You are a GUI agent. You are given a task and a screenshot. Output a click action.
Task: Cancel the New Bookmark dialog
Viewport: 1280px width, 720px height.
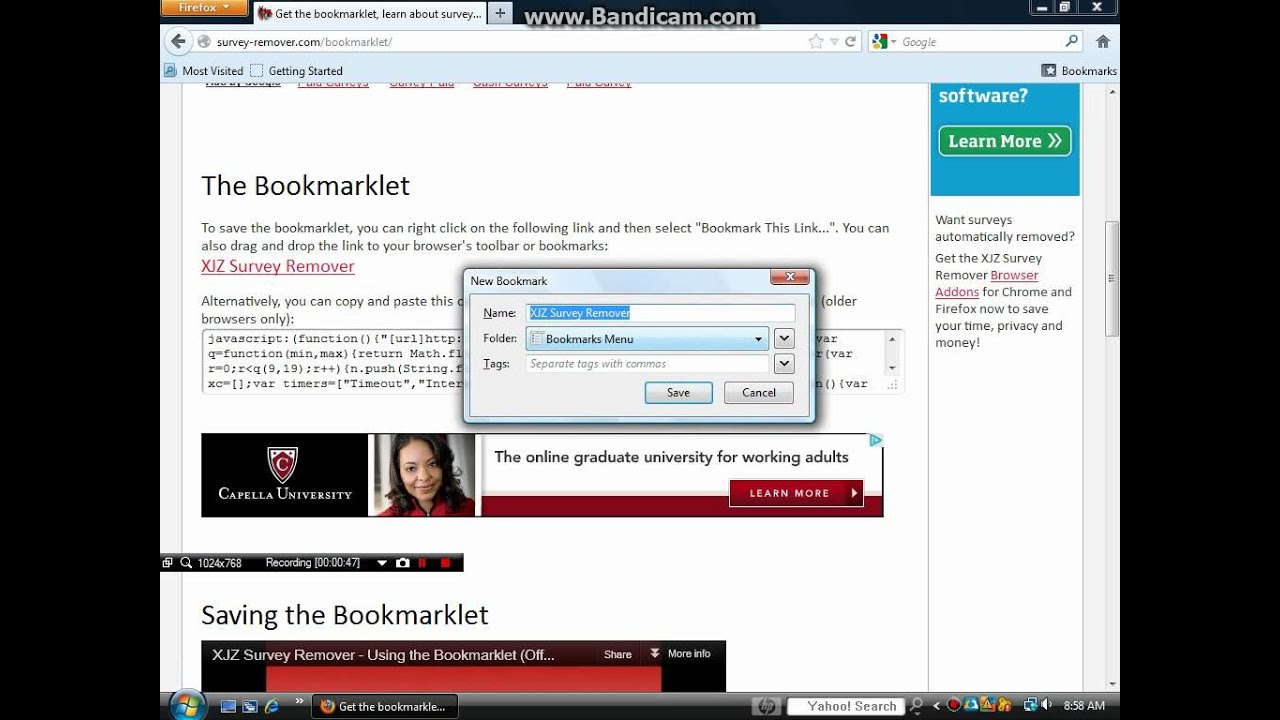tap(759, 393)
